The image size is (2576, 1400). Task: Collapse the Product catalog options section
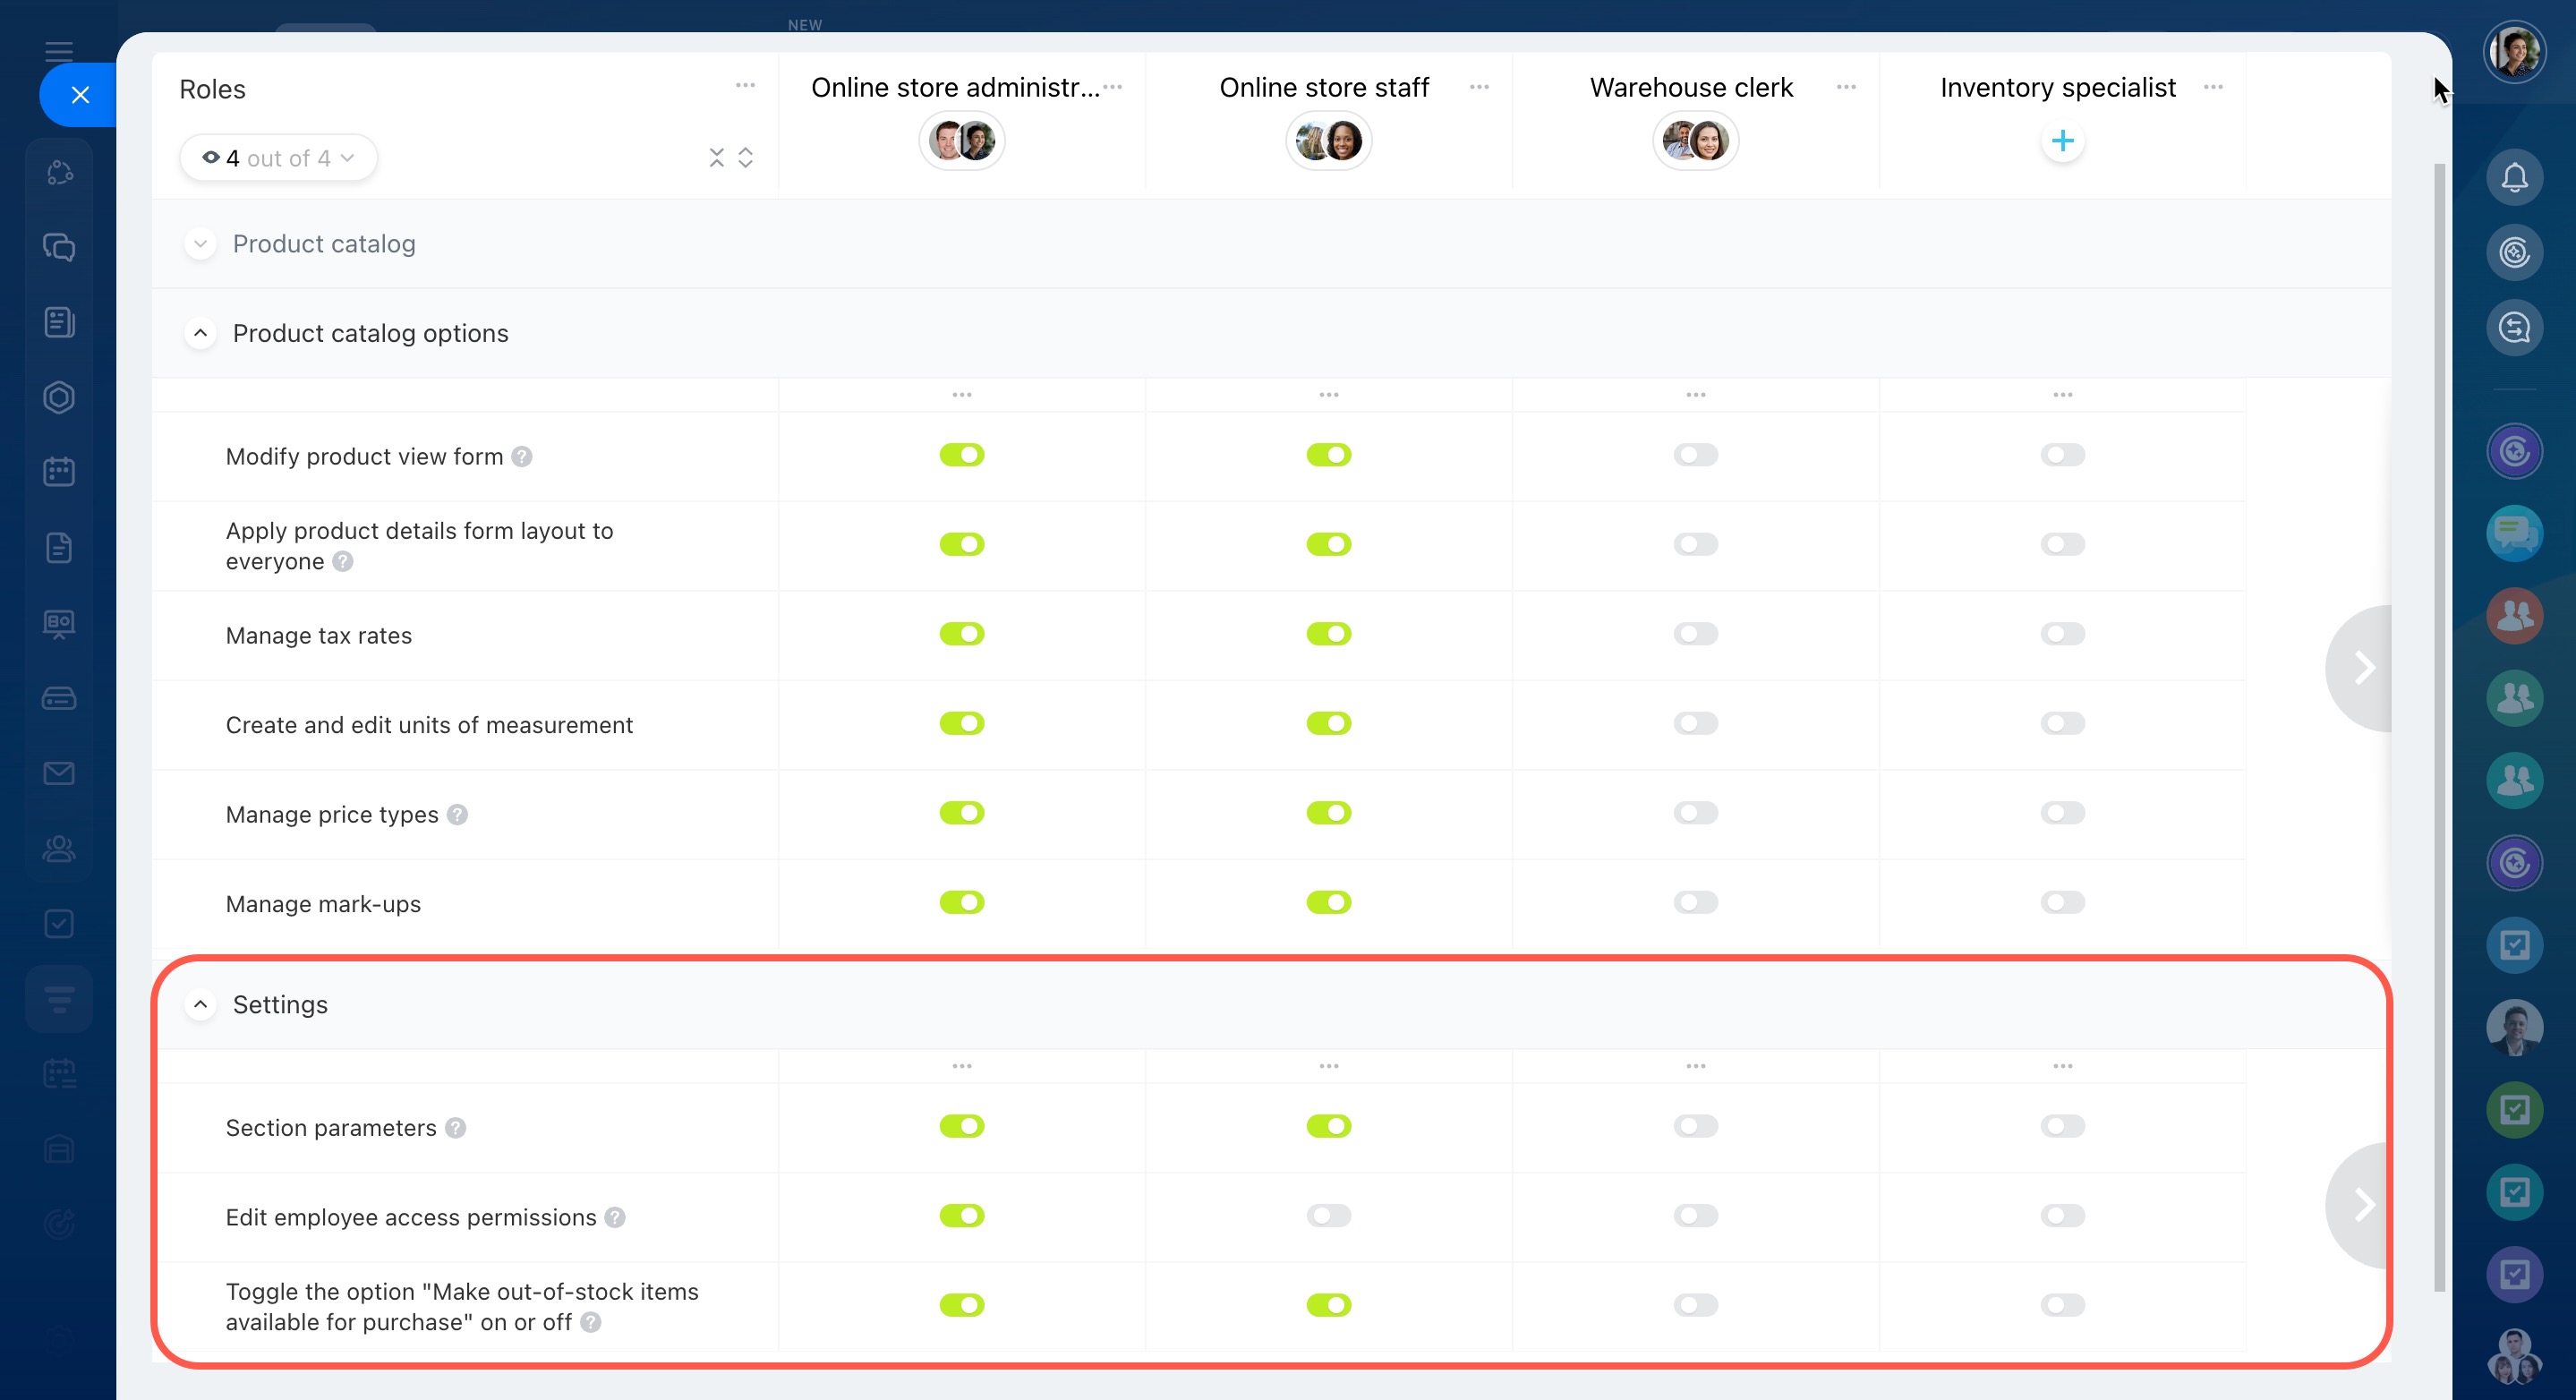pyautogui.click(x=200, y=333)
